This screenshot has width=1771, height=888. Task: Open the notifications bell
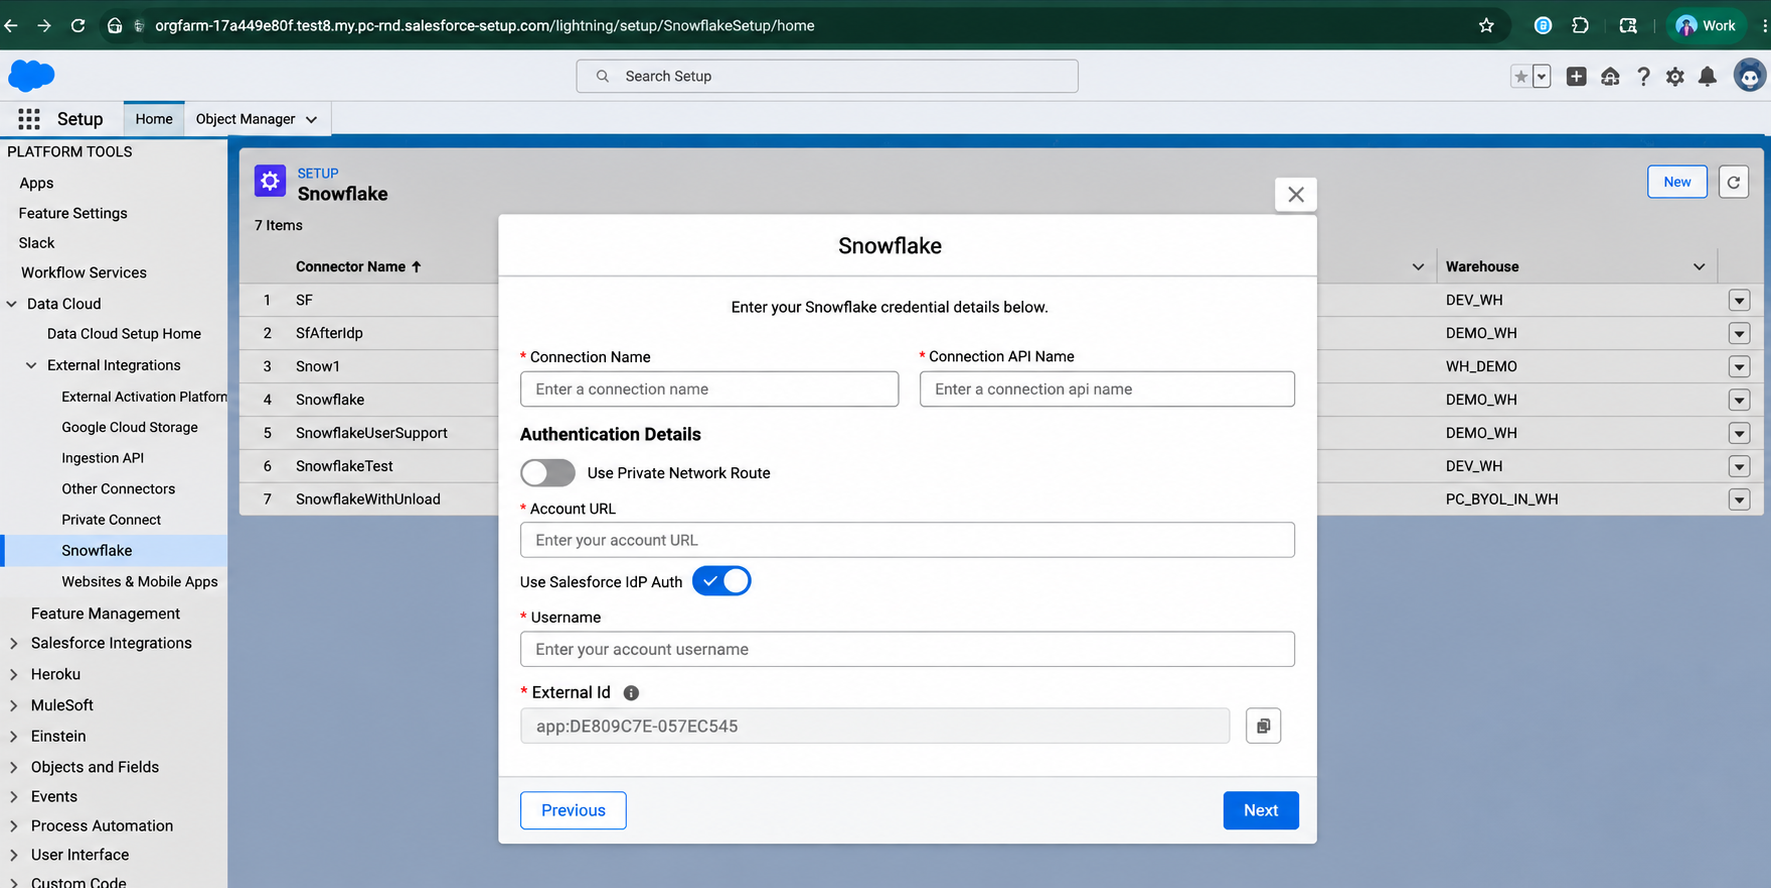coord(1708,77)
